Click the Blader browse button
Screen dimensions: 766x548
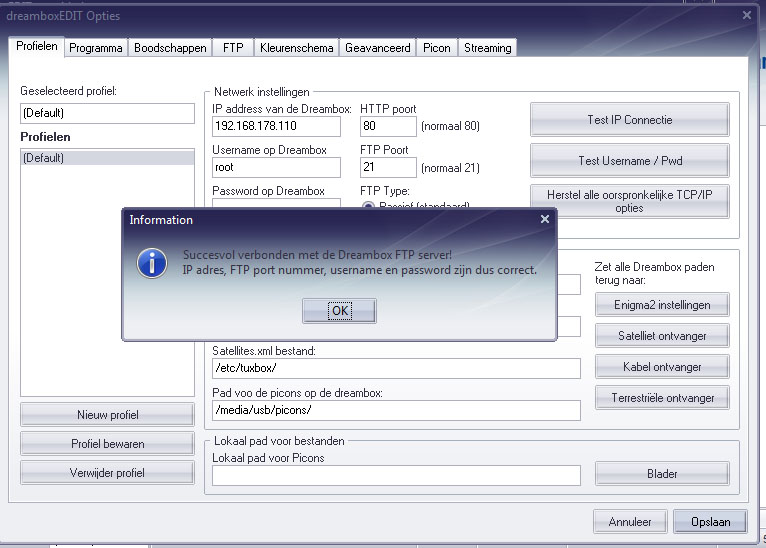pos(662,474)
